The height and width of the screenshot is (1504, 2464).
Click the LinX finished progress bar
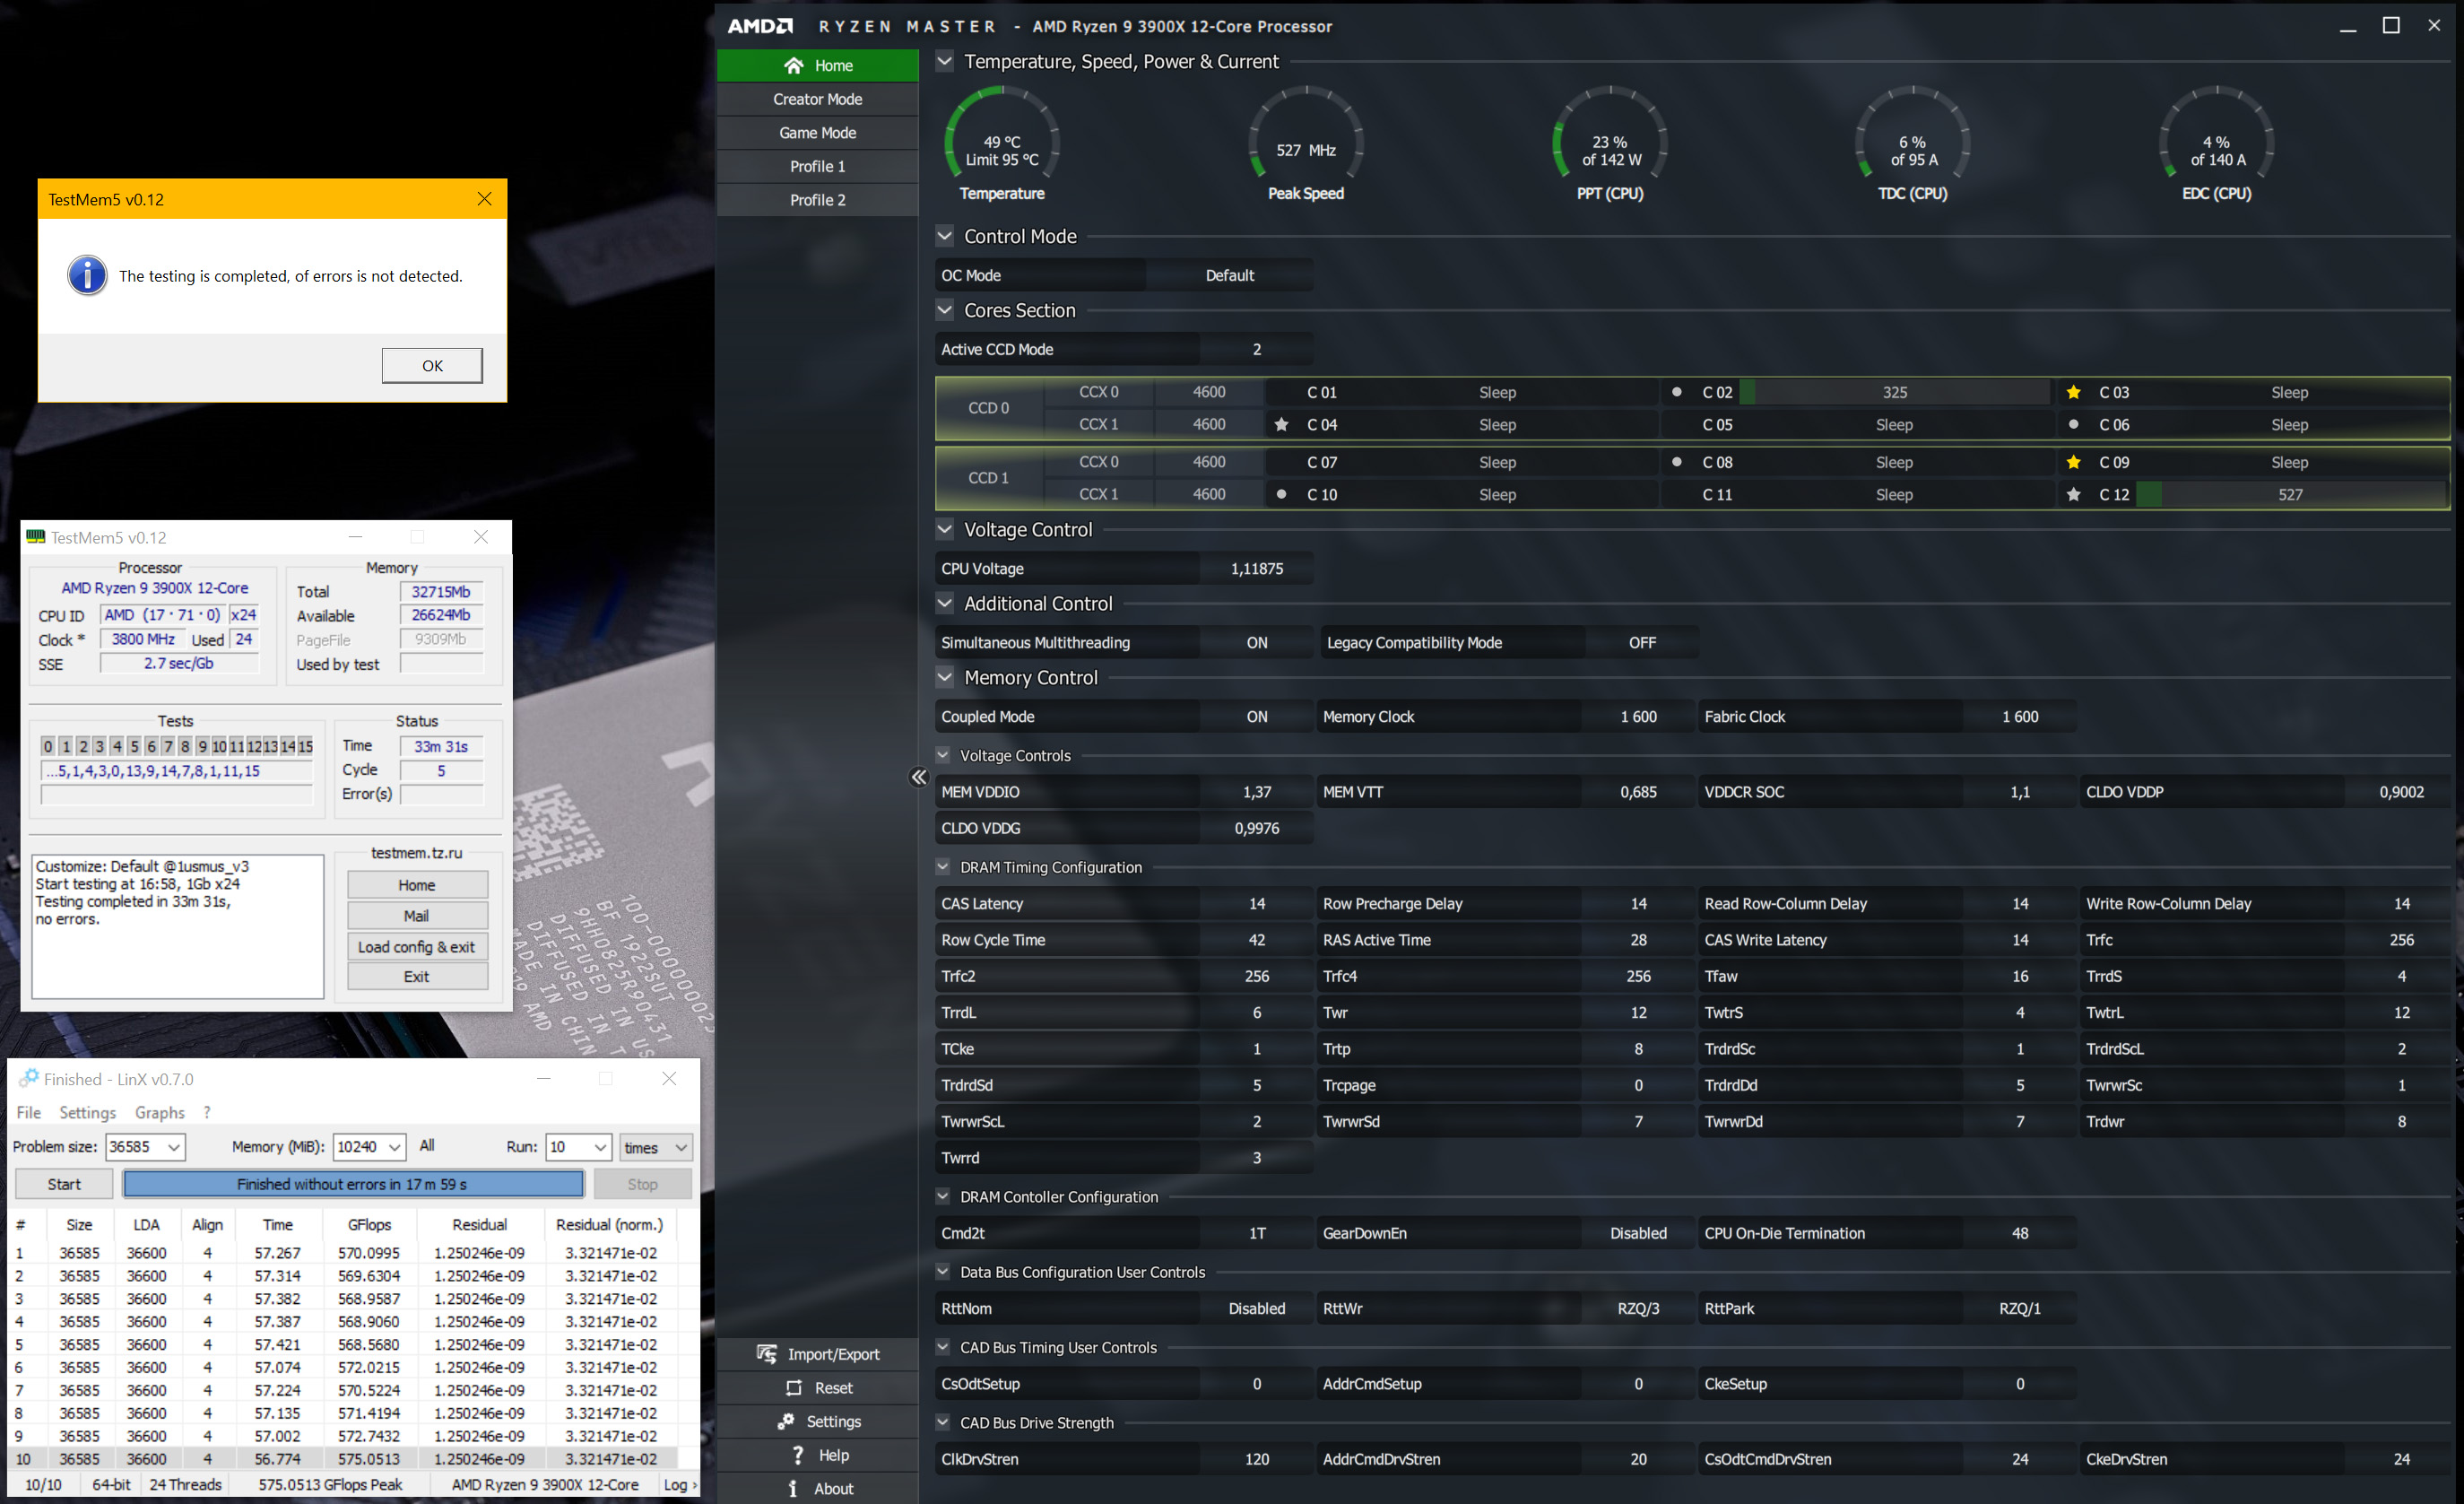(x=352, y=1184)
